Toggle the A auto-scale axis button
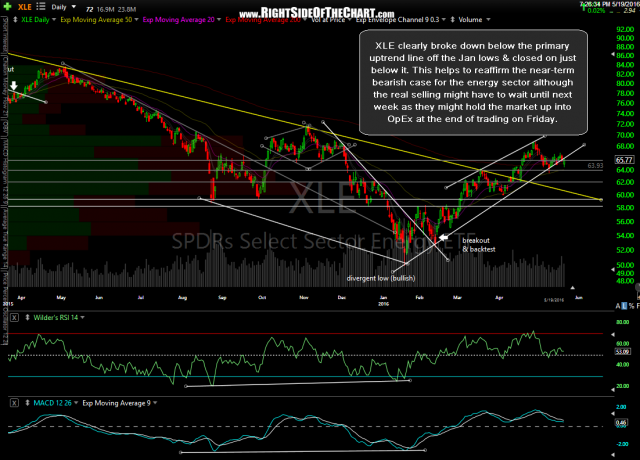The image size is (640, 460). pyautogui.click(x=618, y=306)
